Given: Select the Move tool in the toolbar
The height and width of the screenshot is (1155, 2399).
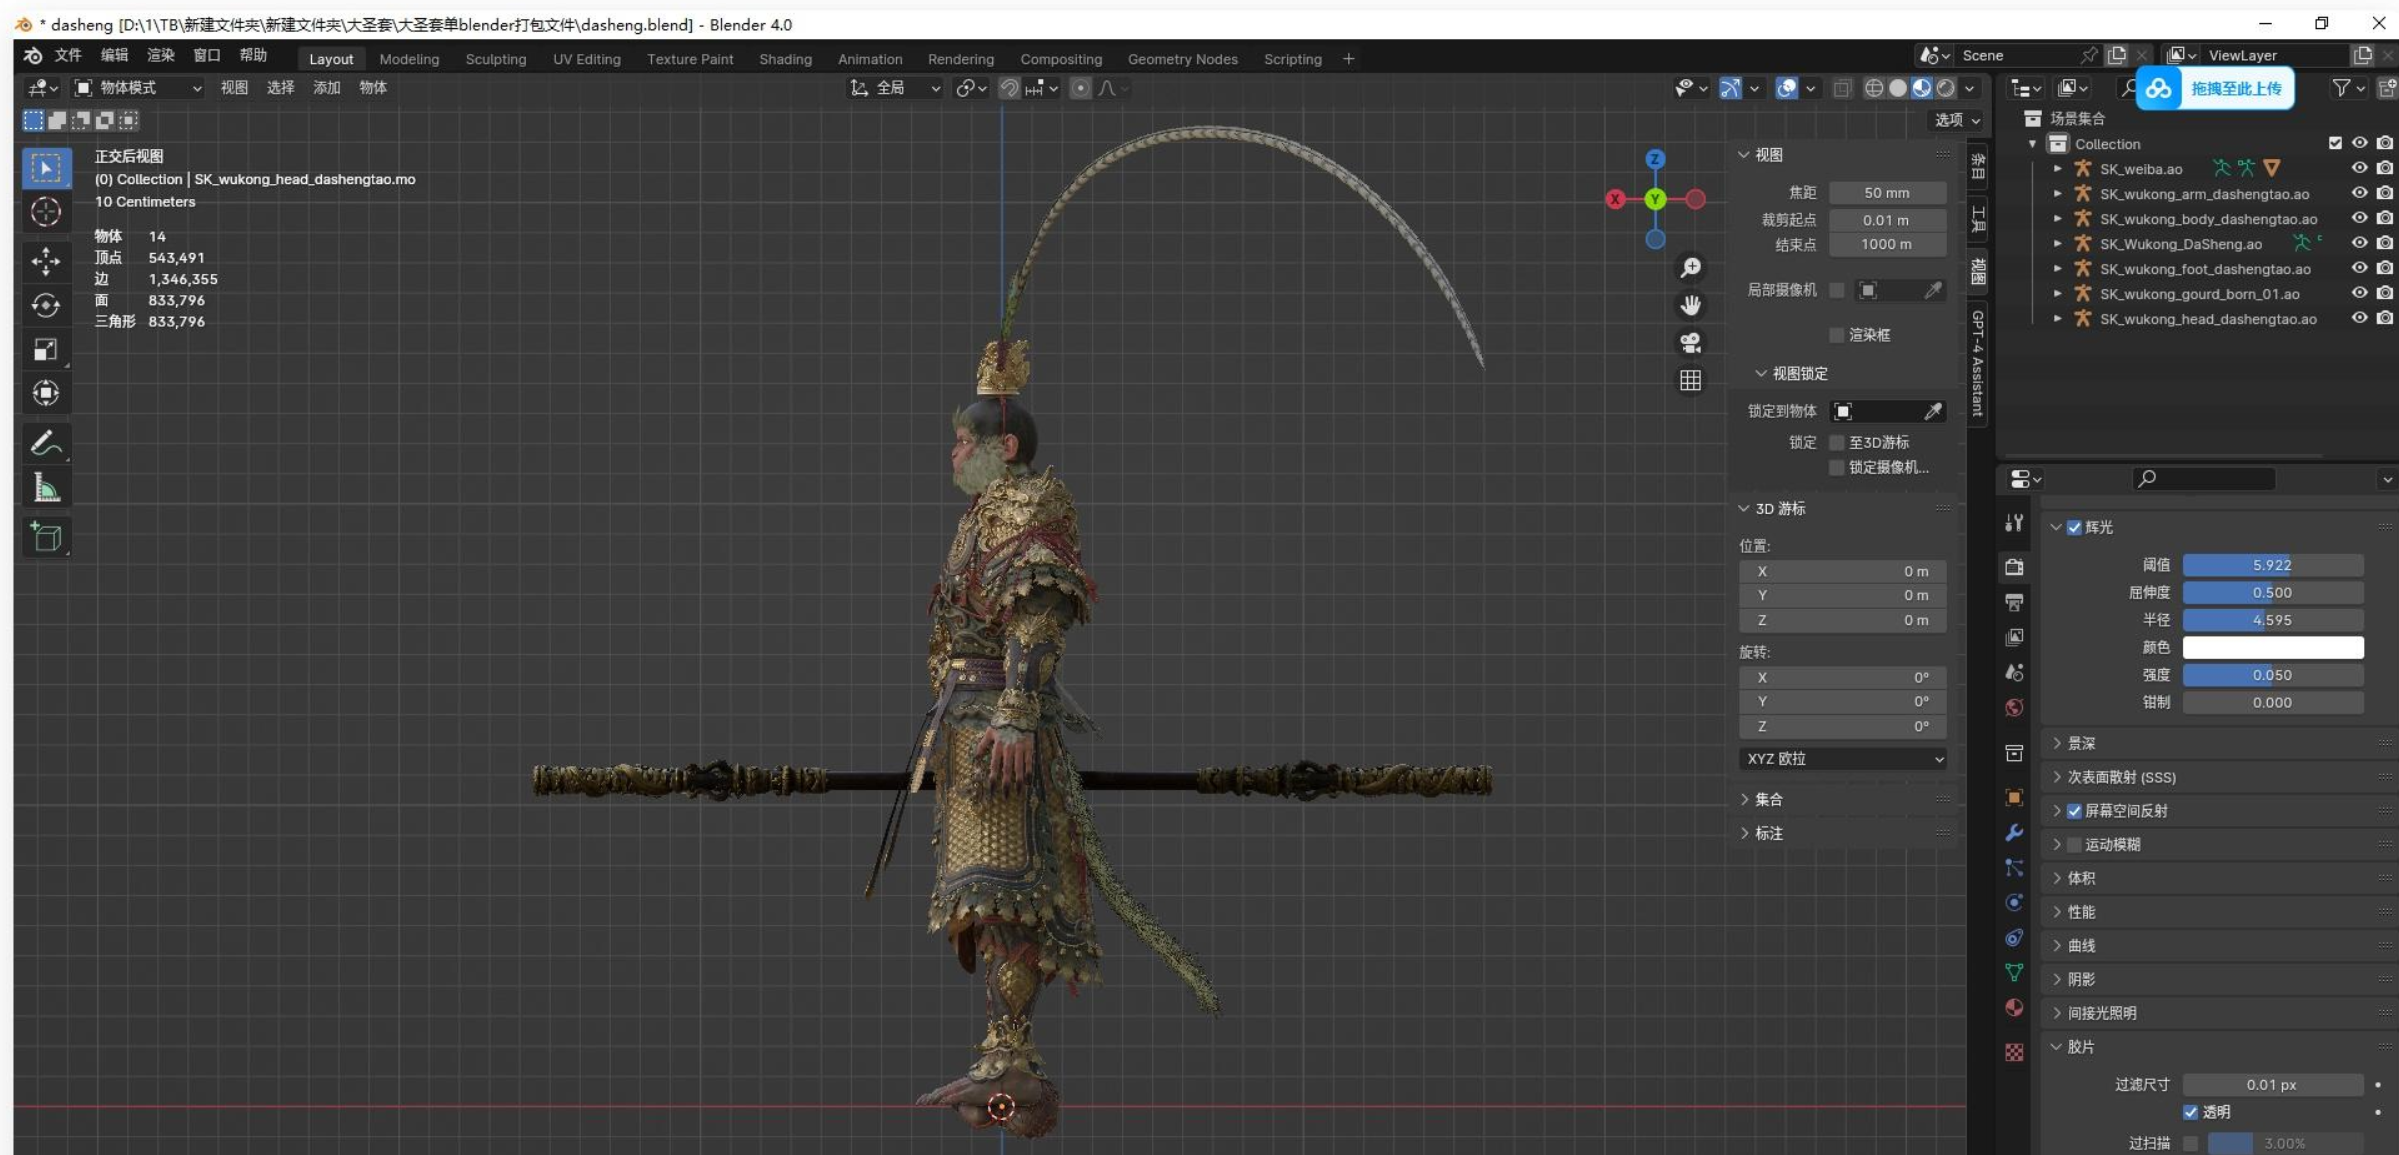Looking at the screenshot, I should coord(45,261).
